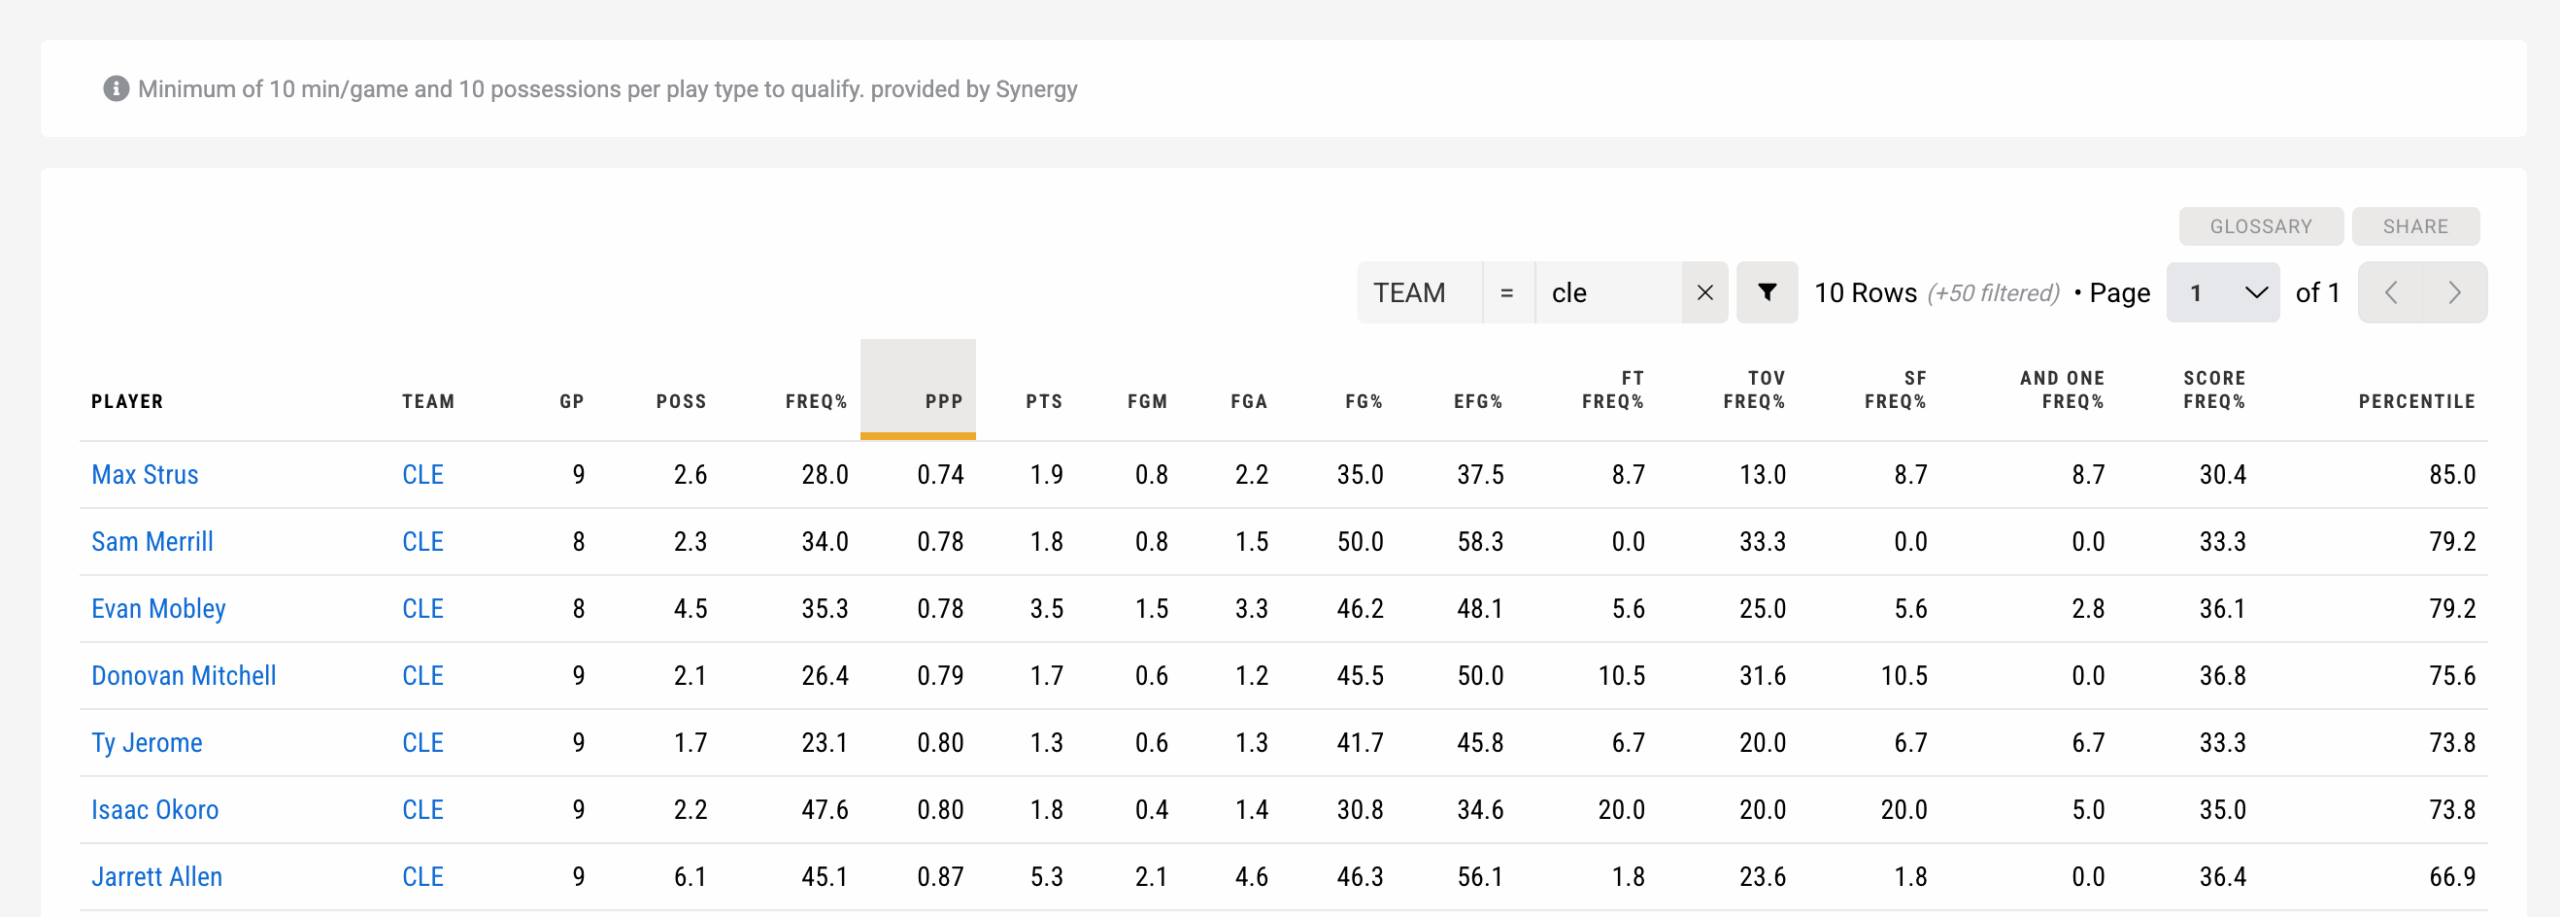Sort by the EFG% column header
The height and width of the screenshot is (917, 2560).
[1477, 401]
